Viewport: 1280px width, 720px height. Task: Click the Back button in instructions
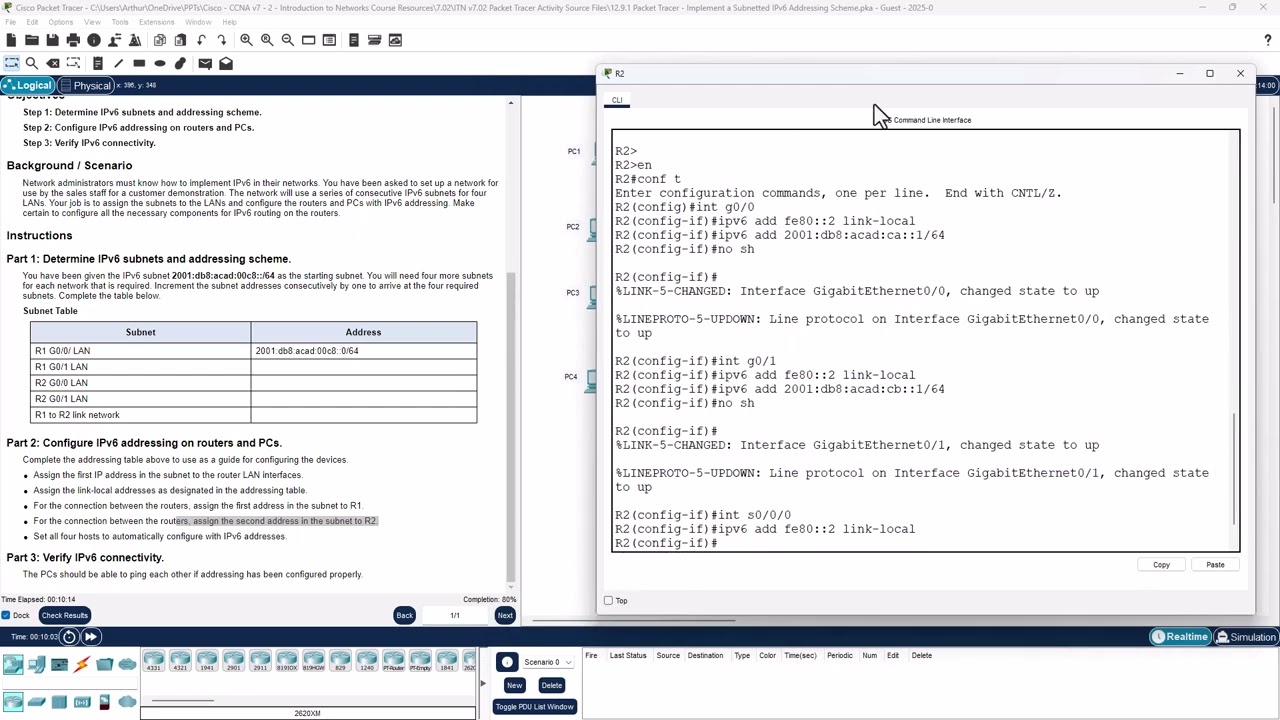coord(405,615)
